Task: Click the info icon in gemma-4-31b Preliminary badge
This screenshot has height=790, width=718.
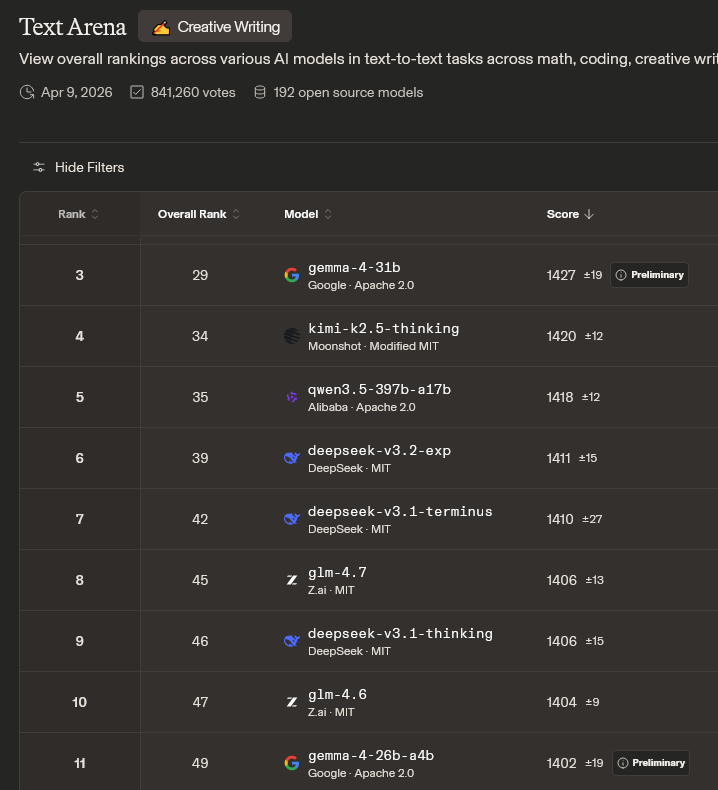Action: tap(621, 275)
